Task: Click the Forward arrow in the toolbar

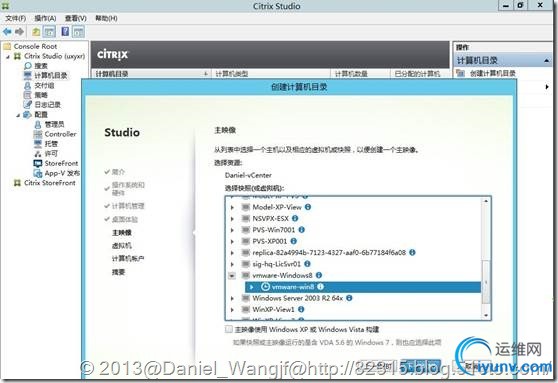Action: [19, 32]
